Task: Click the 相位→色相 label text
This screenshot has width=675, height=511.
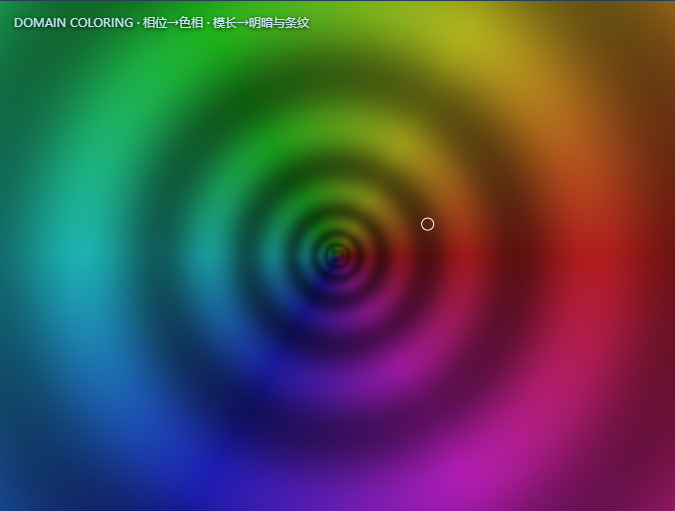Action: tap(173, 23)
